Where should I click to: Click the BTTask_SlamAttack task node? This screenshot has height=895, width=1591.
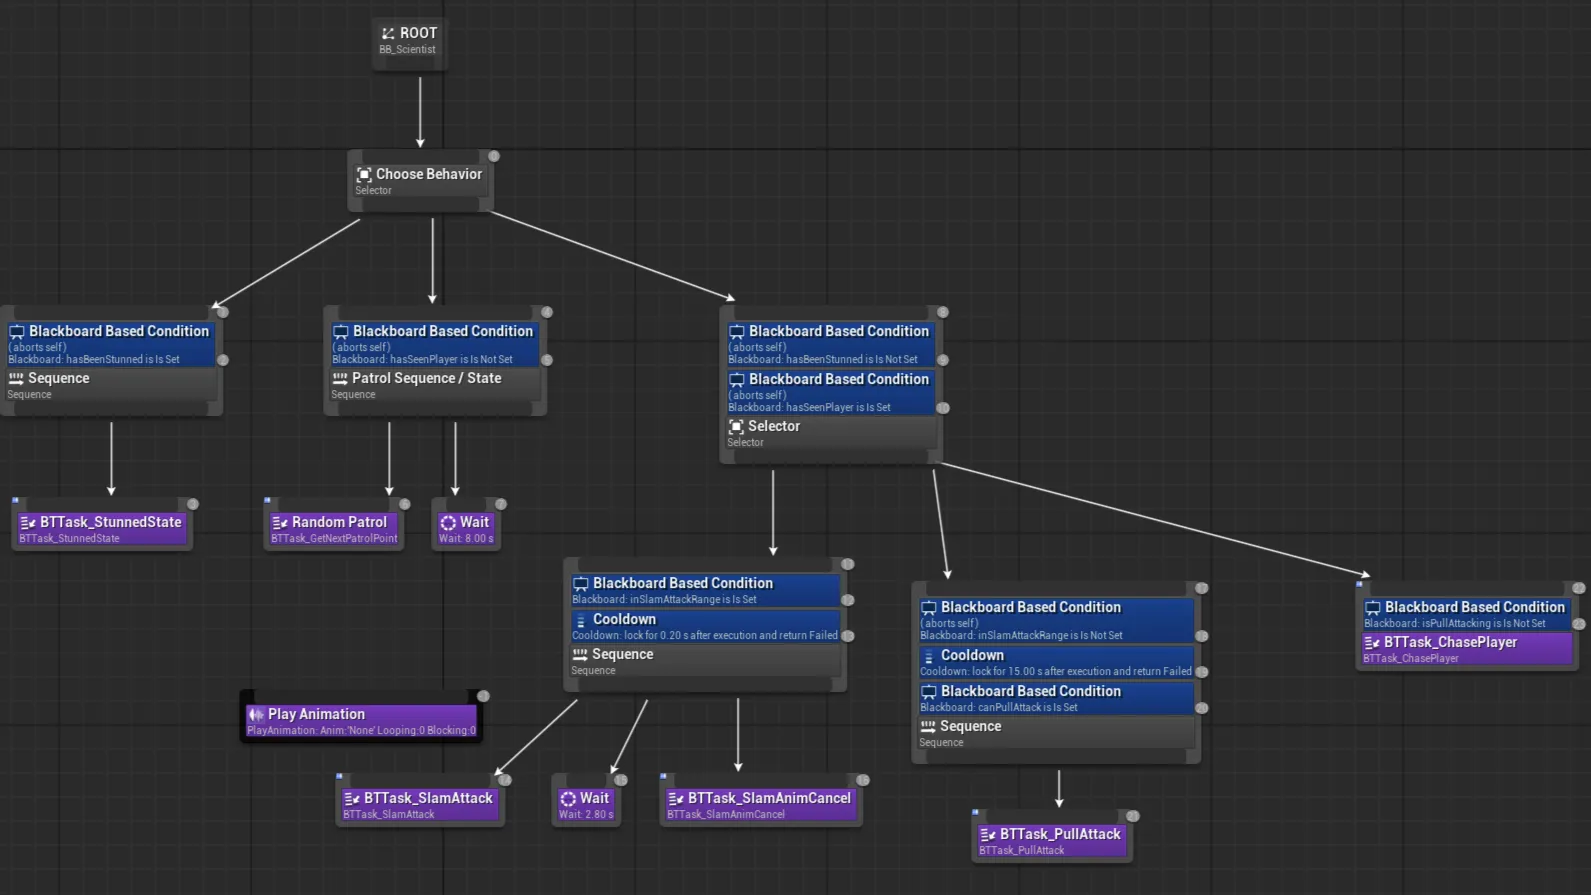420,804
